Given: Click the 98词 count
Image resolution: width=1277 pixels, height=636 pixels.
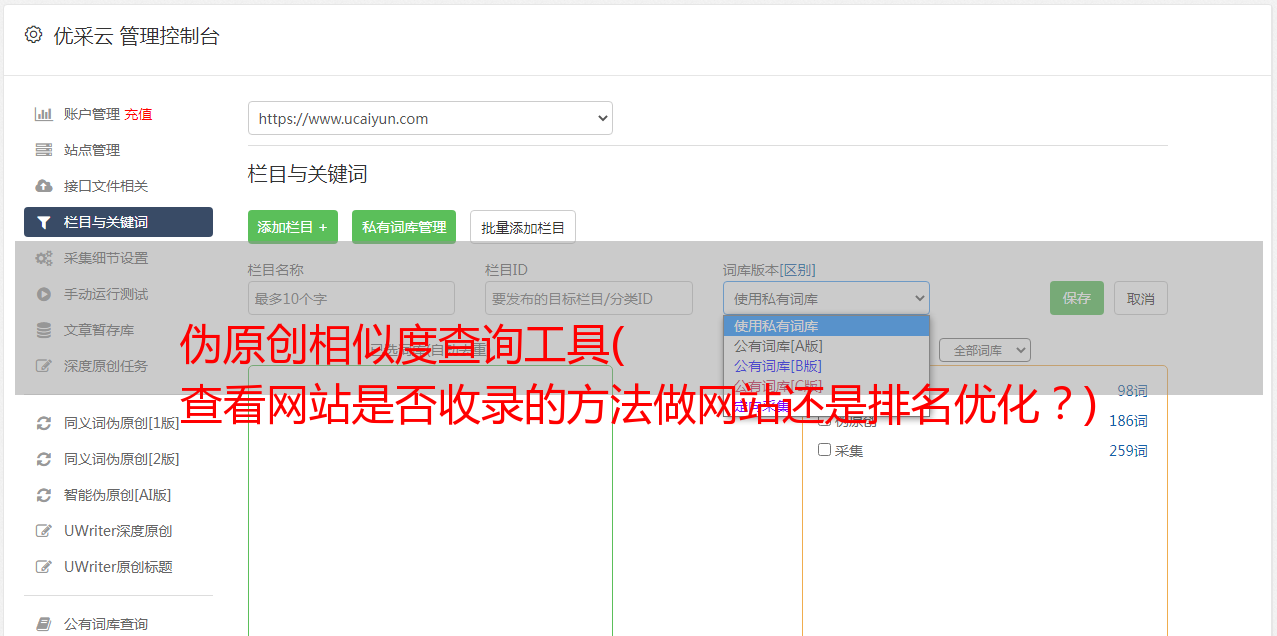Looking at the screenshot, I should (1132, 391).
